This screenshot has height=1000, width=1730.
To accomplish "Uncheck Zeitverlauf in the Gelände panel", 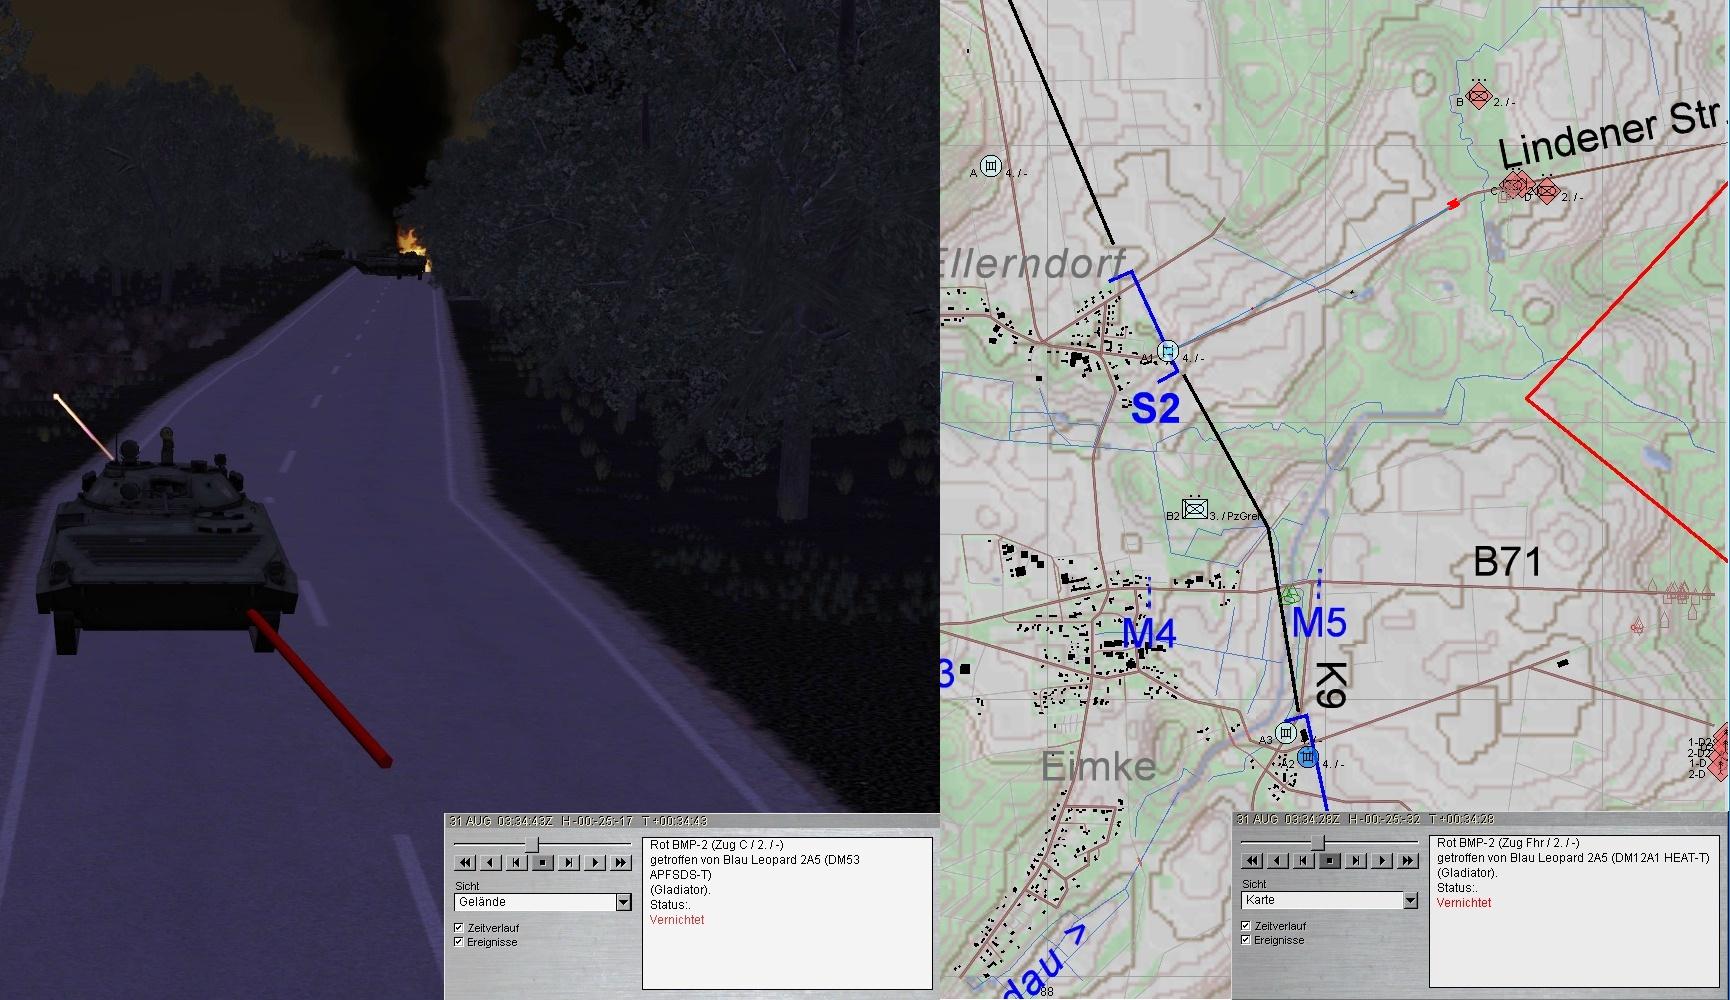I will tap(459, 928).
